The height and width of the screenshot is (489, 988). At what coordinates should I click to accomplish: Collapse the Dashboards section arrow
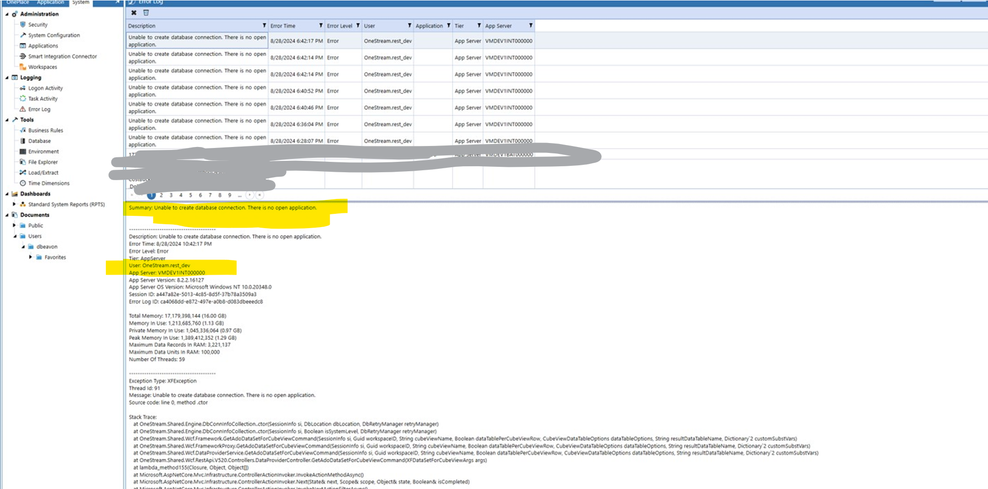[x=6, y=194]
